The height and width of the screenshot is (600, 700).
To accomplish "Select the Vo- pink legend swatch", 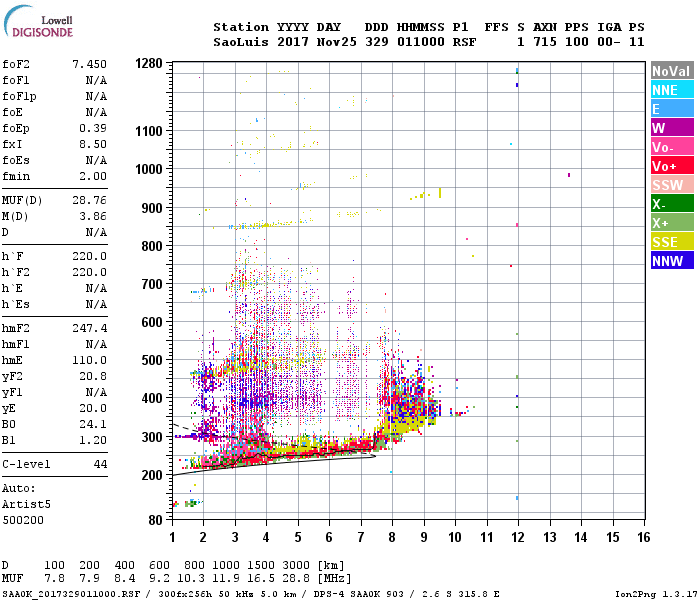I will 672,147.
